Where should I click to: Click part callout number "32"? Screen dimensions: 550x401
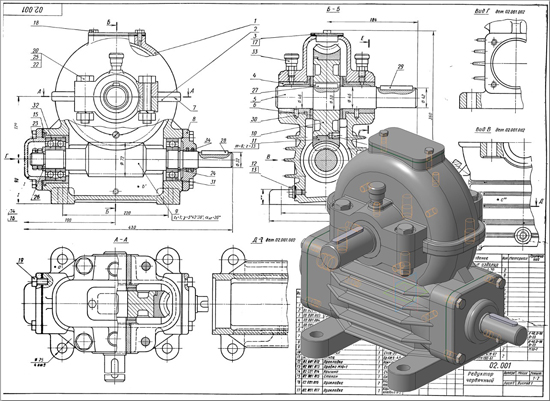point(35,105)
